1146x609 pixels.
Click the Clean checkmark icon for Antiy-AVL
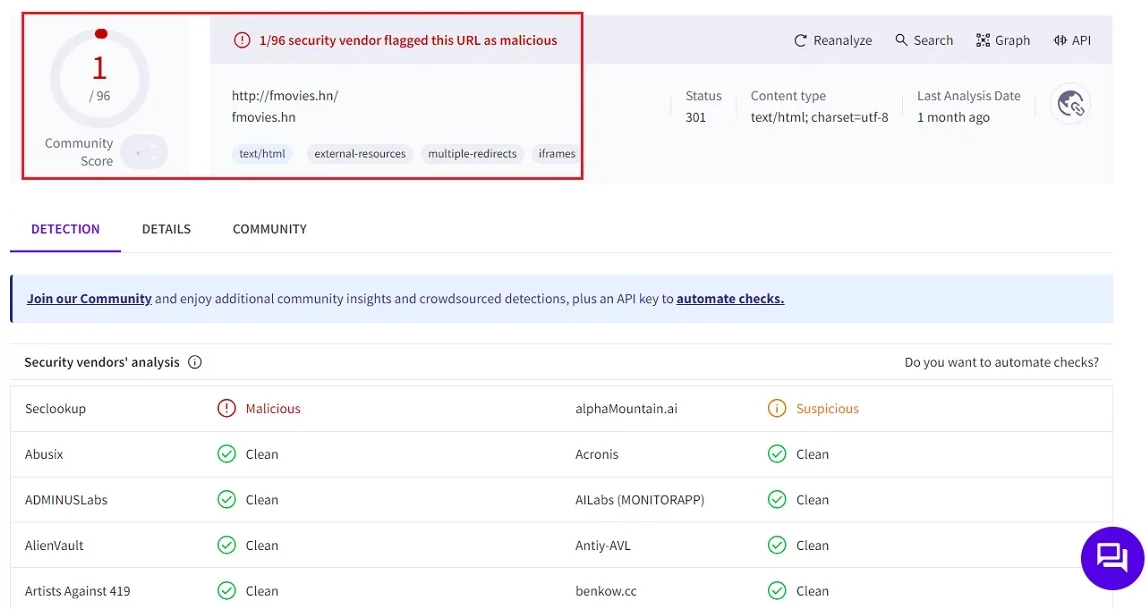click(777, 545)
